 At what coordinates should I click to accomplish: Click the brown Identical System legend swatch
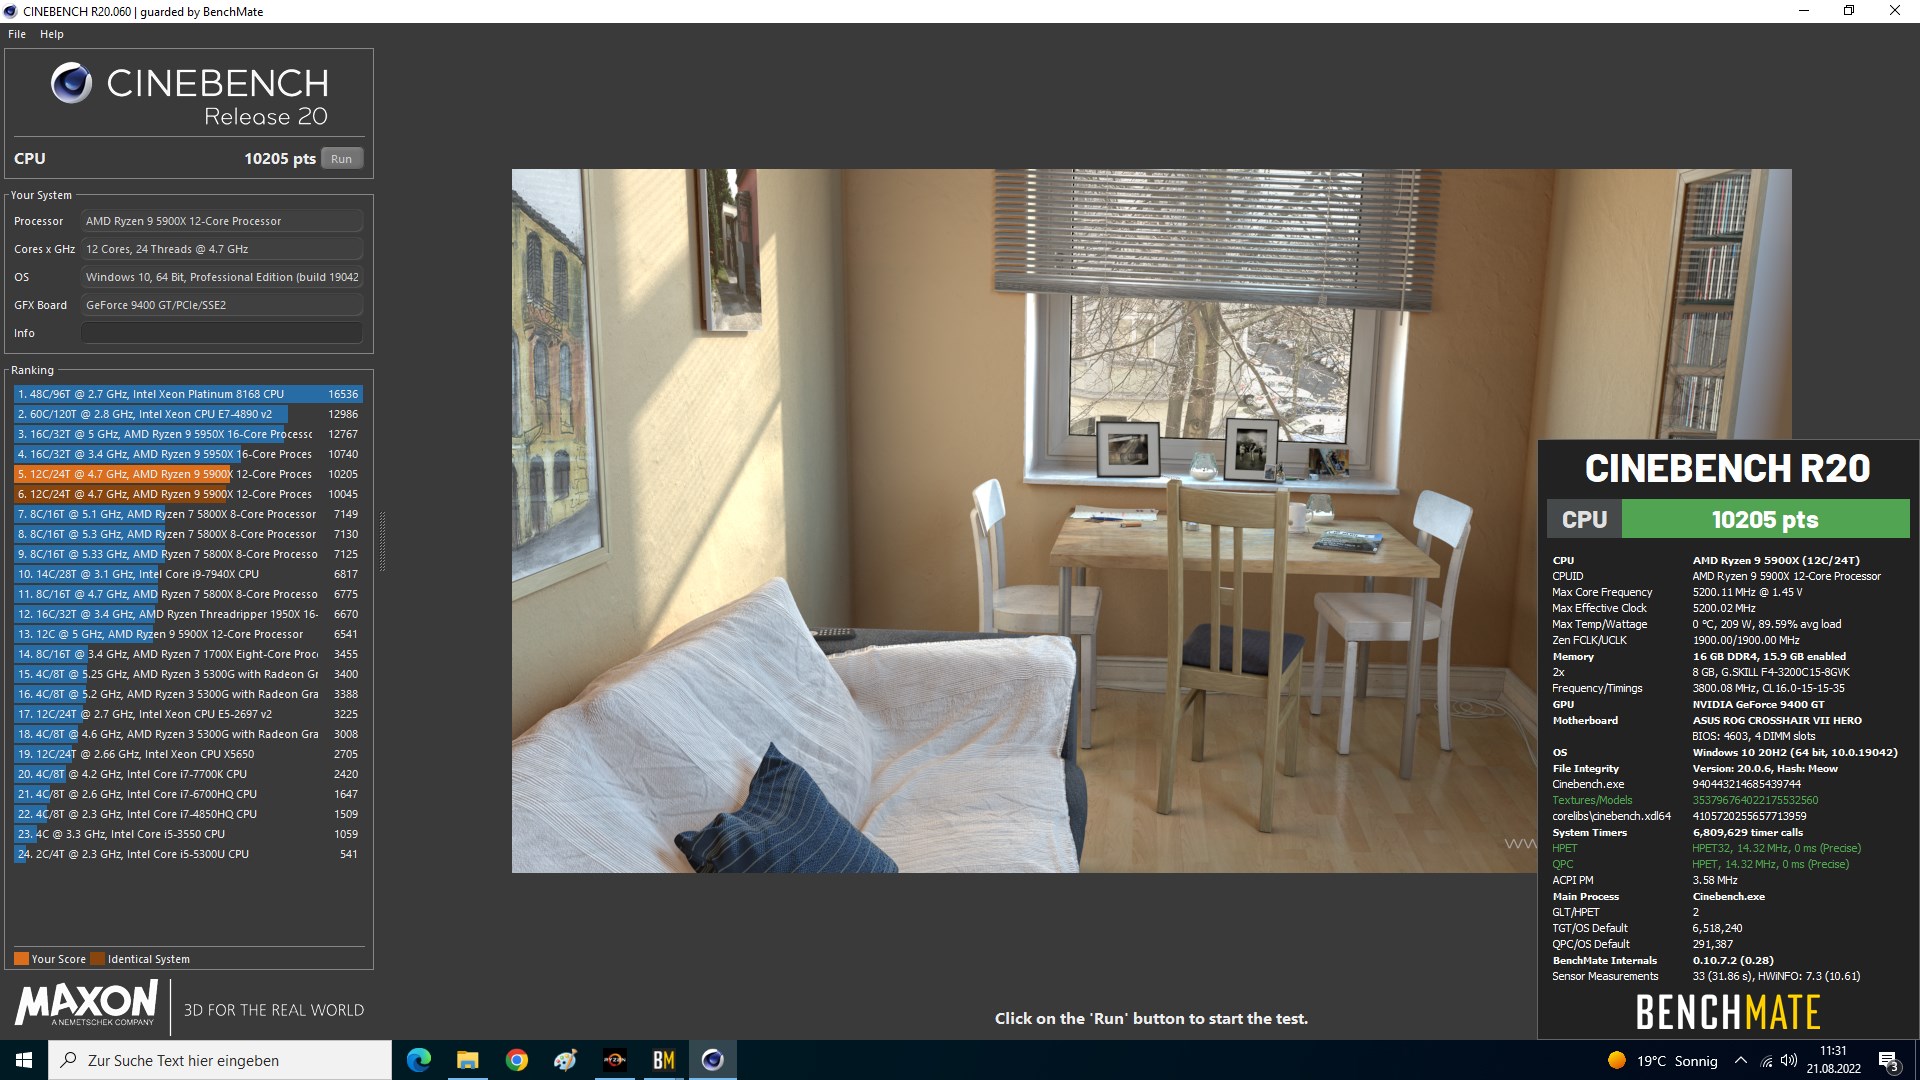(97, 959)
